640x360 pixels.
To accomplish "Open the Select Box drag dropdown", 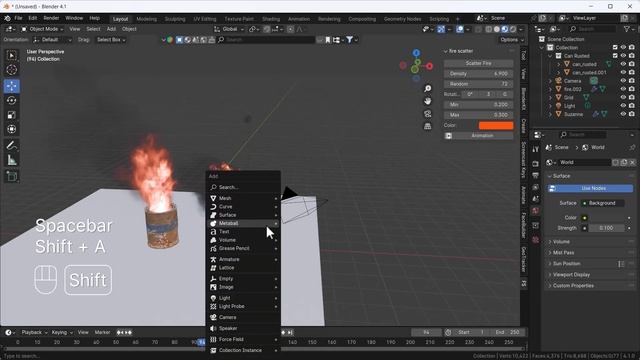I will point(111,40).
